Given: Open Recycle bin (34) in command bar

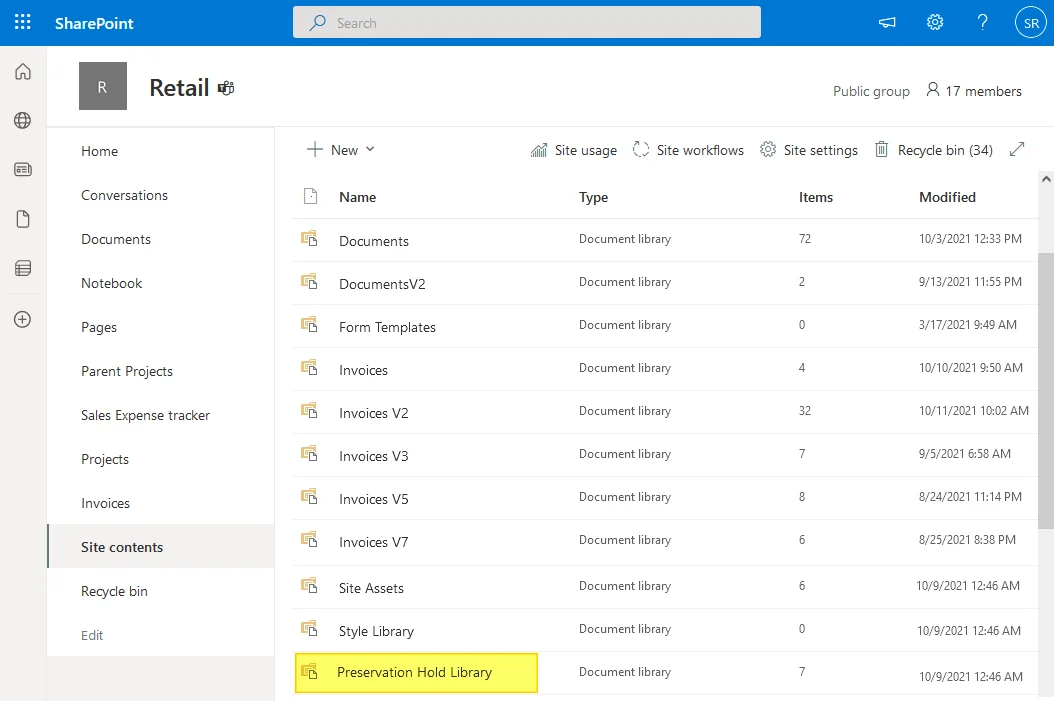Looking at the screenshot, I should tap(934, 150).
